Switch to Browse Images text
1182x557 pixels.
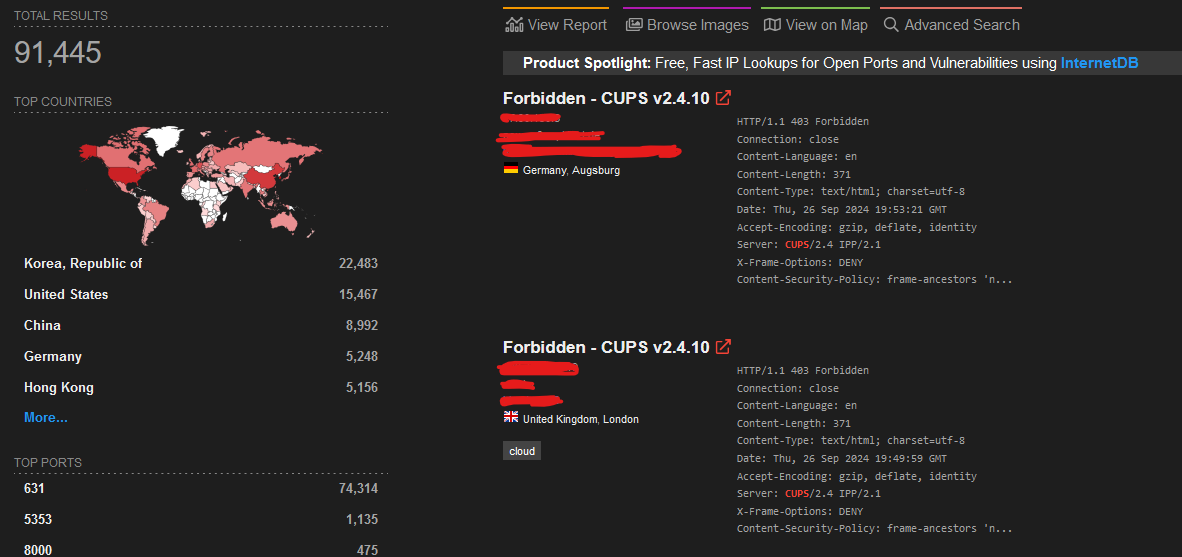point(698,25)
